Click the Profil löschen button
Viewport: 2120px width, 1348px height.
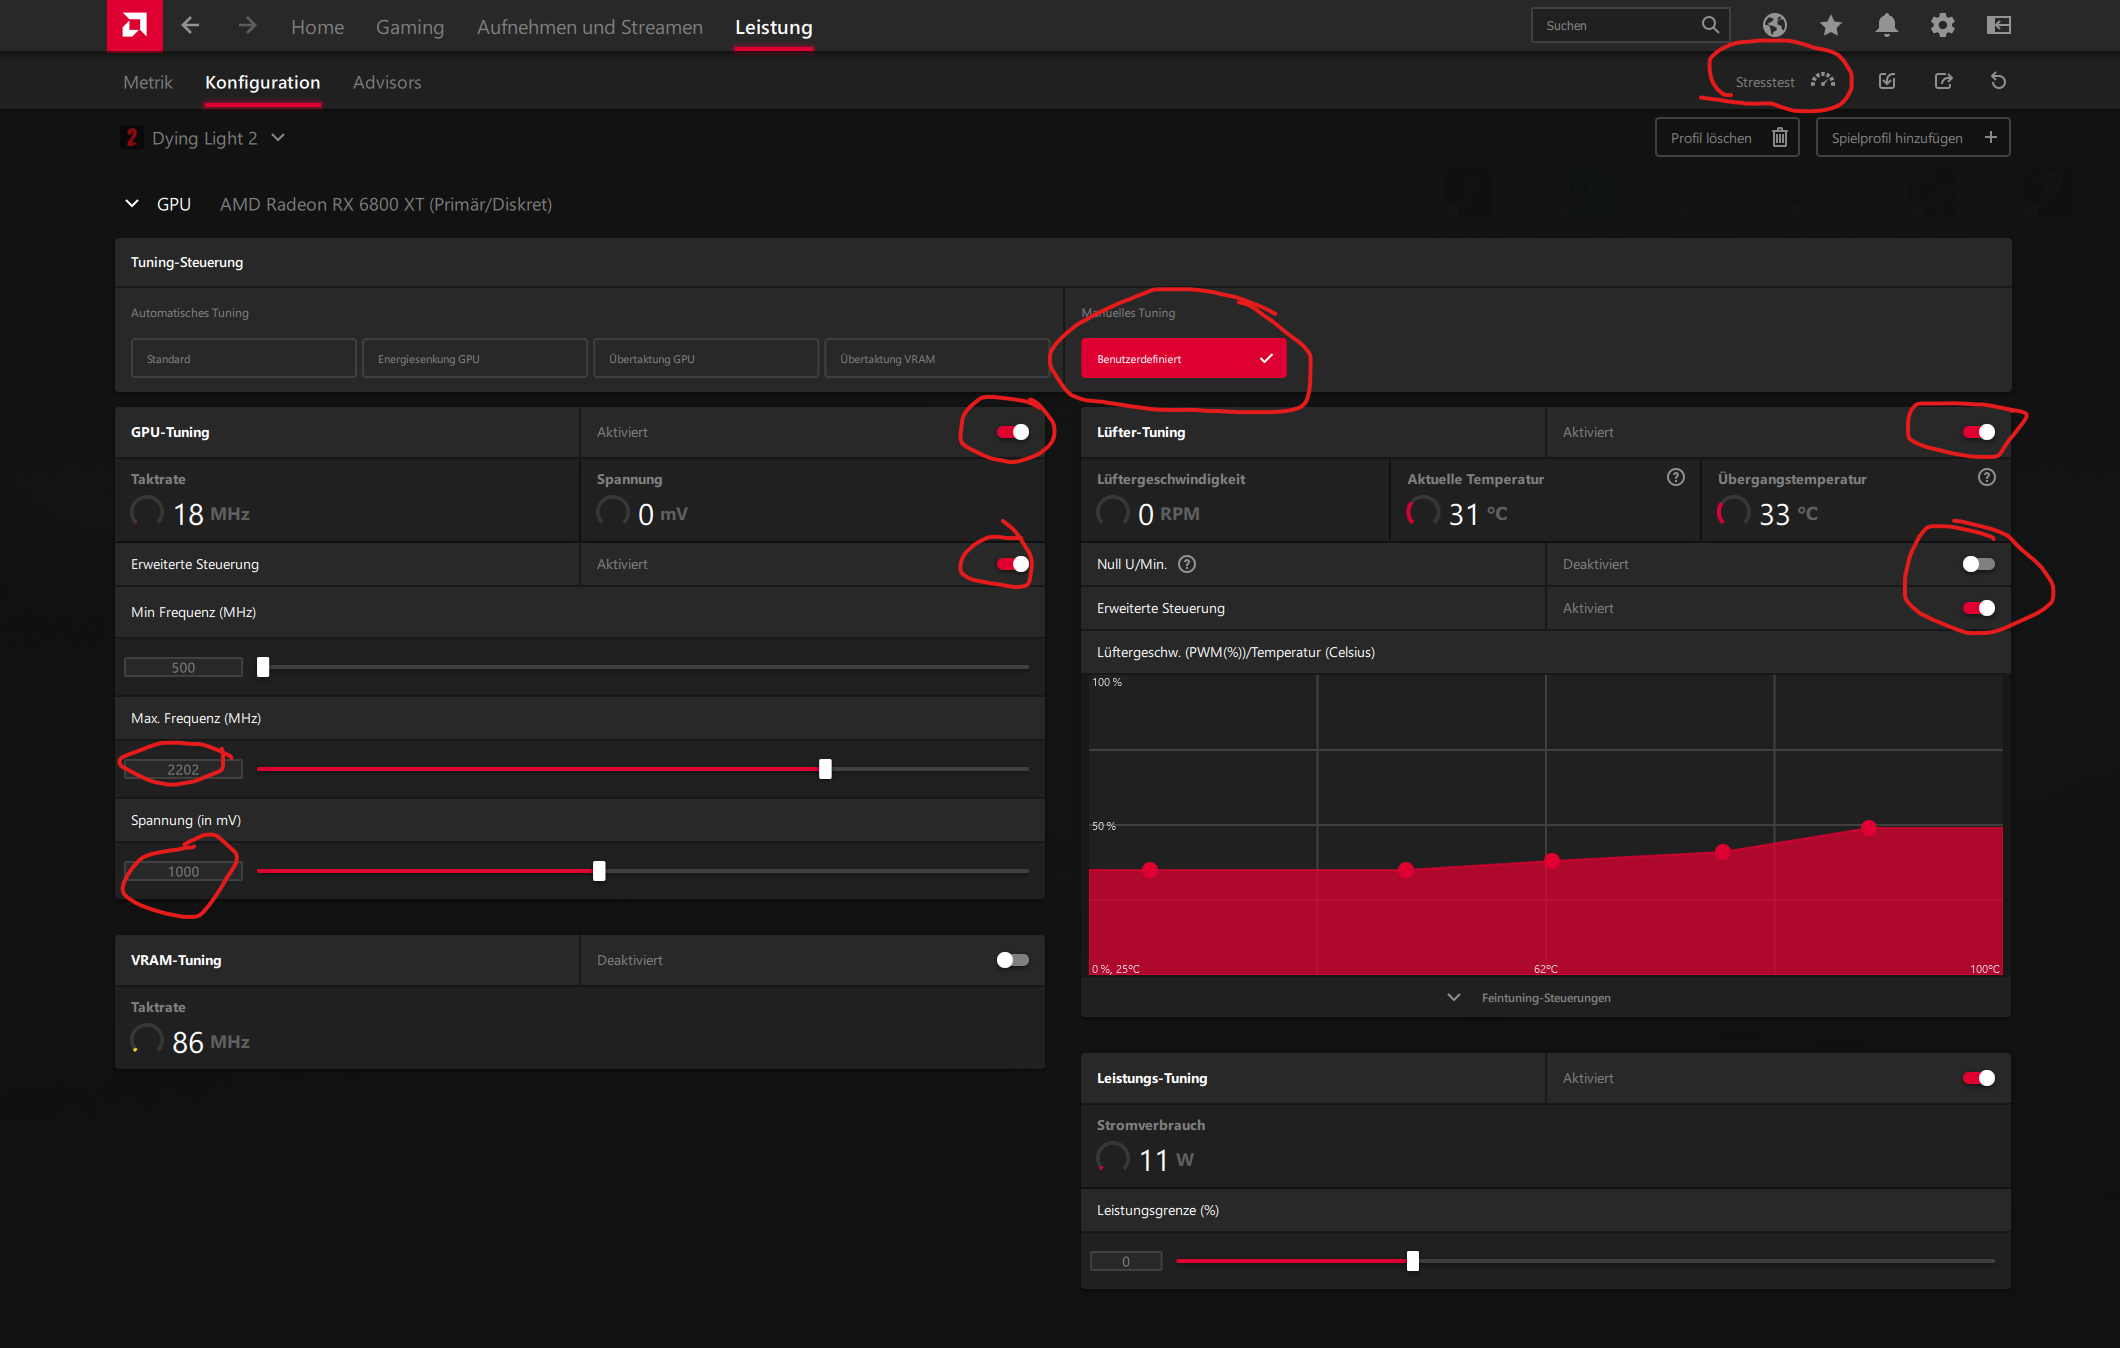tap(1727, 138)
